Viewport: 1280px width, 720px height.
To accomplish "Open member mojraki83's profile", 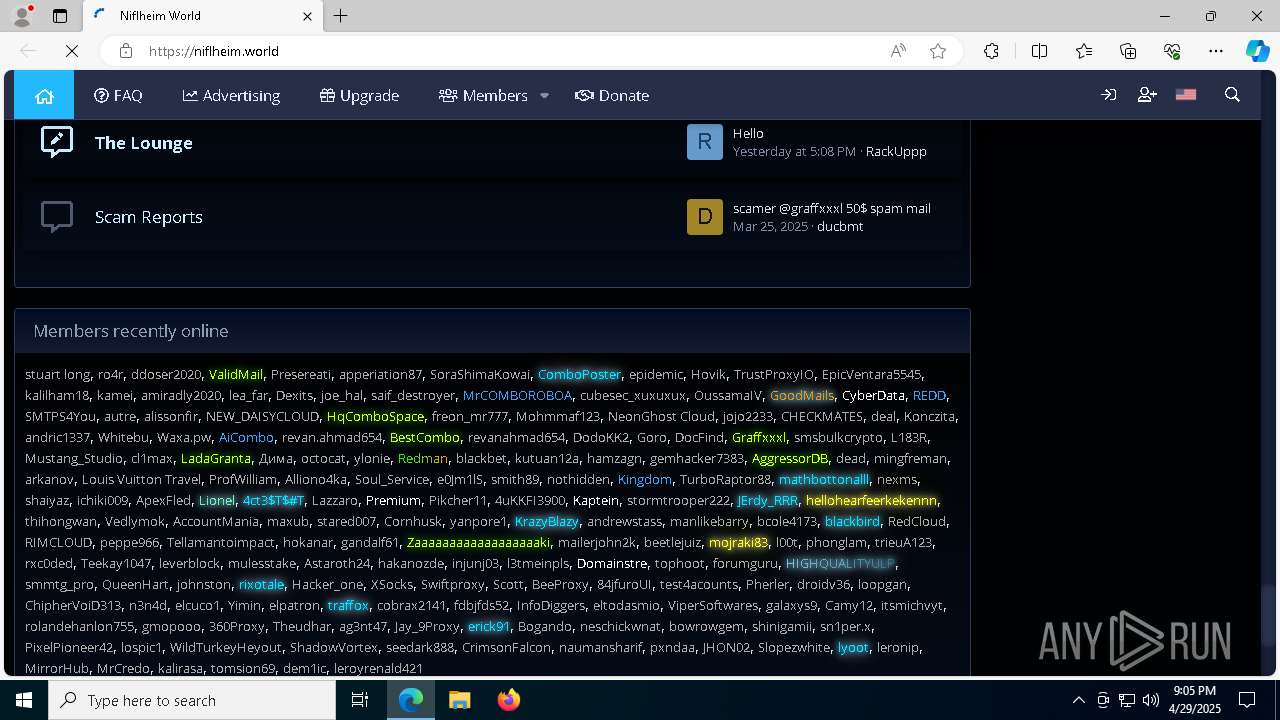I will click(x=738, y=542).
